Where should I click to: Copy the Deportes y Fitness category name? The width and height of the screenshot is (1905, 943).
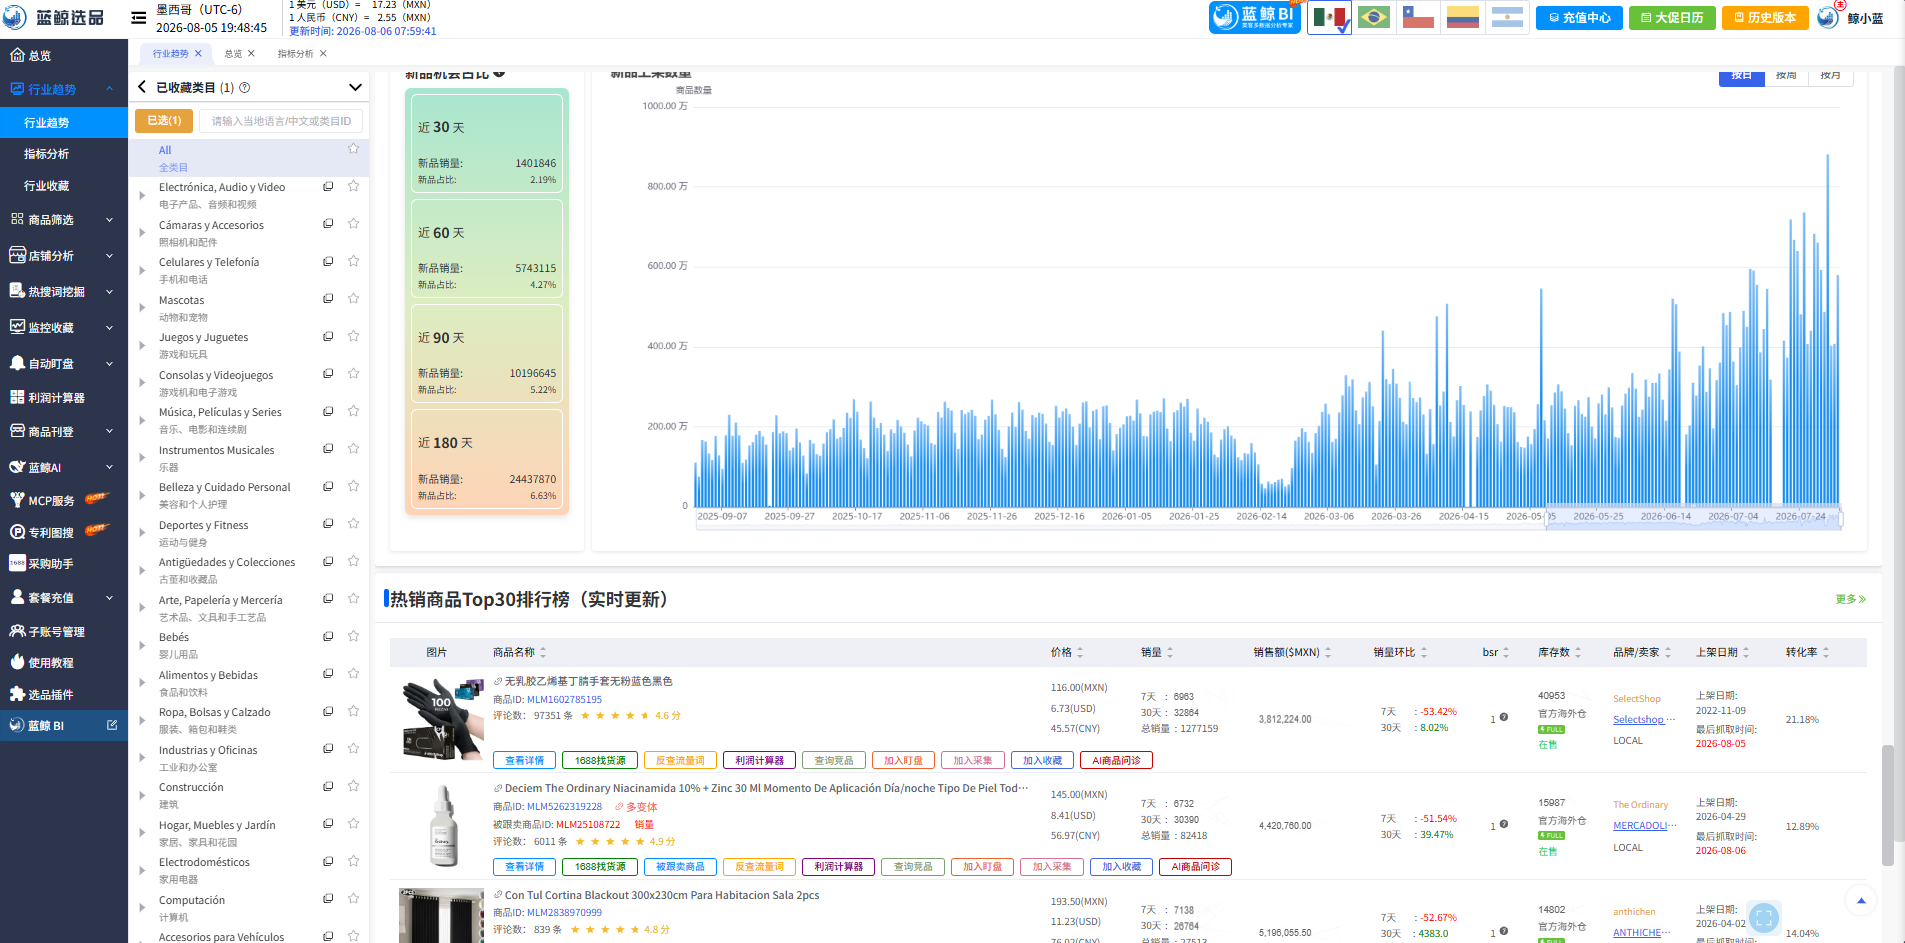pyautogui.click(x=328, y=524)
